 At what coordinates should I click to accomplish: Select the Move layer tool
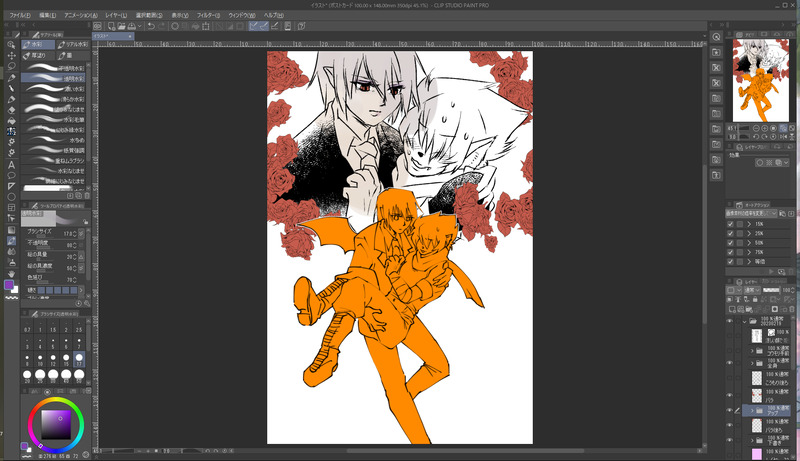click(11, 55)
